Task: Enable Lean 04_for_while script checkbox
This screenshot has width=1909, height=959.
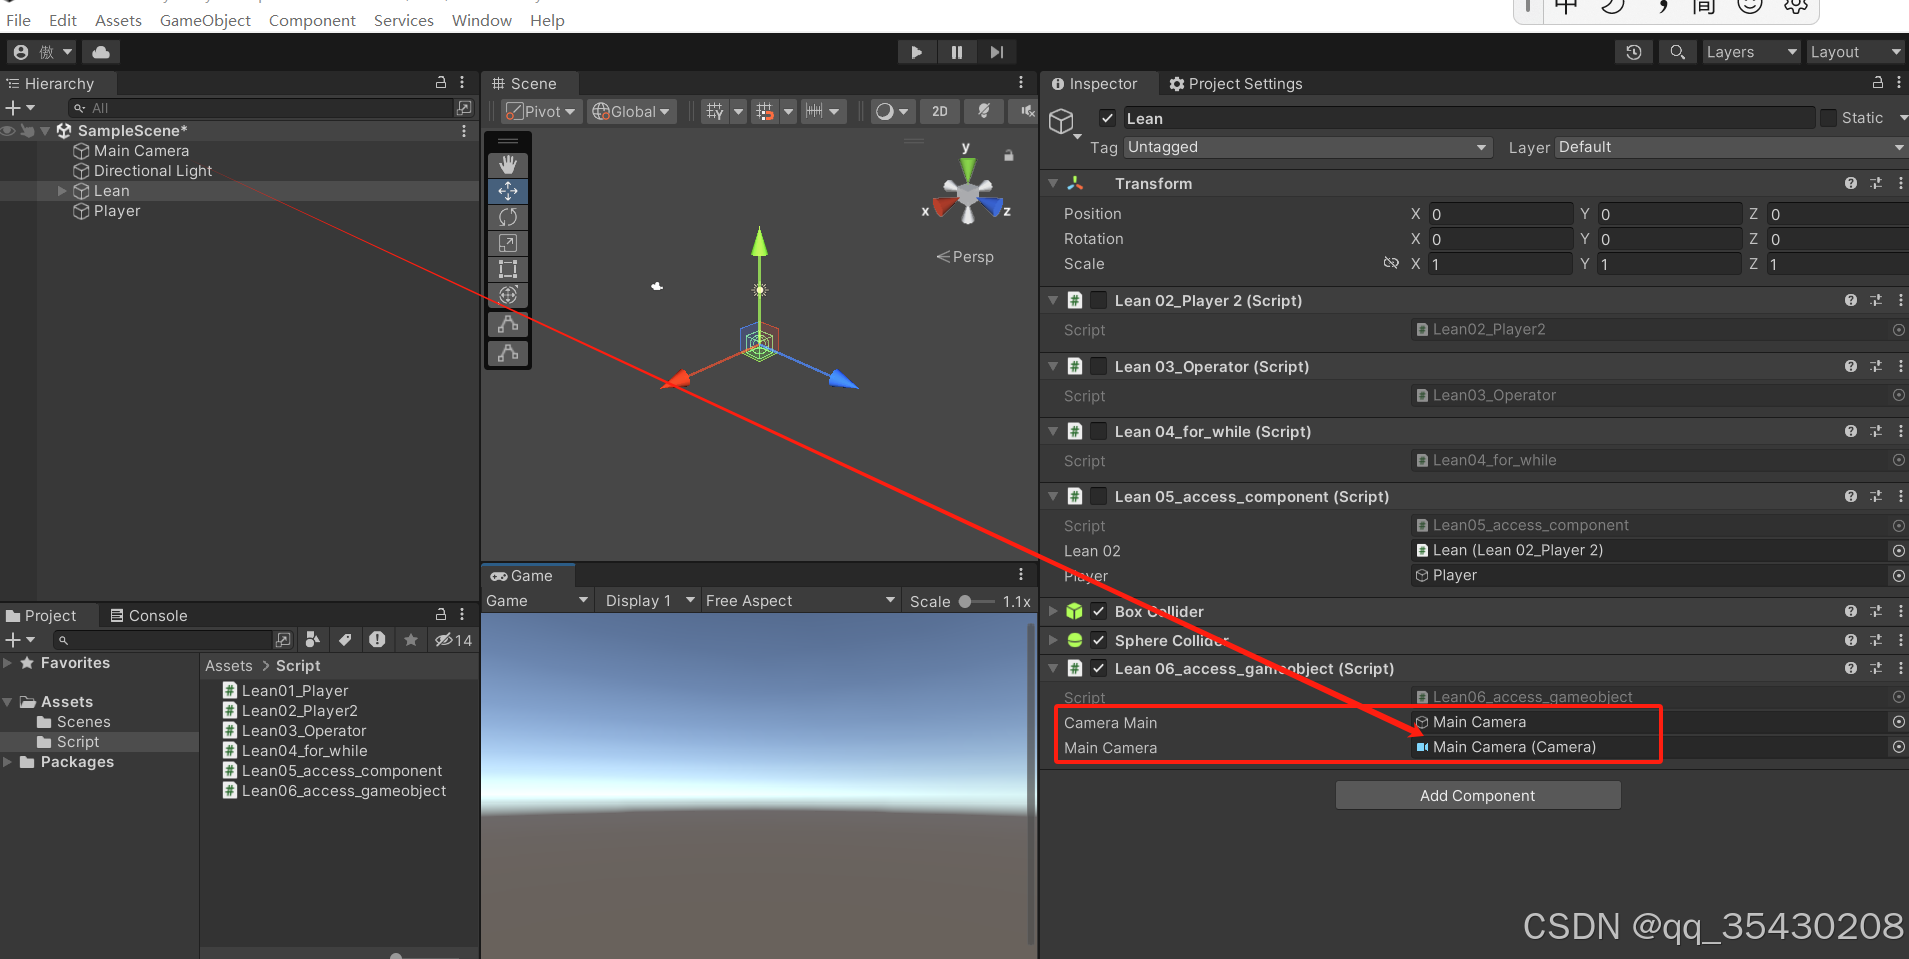Action: click(1099, 431)
